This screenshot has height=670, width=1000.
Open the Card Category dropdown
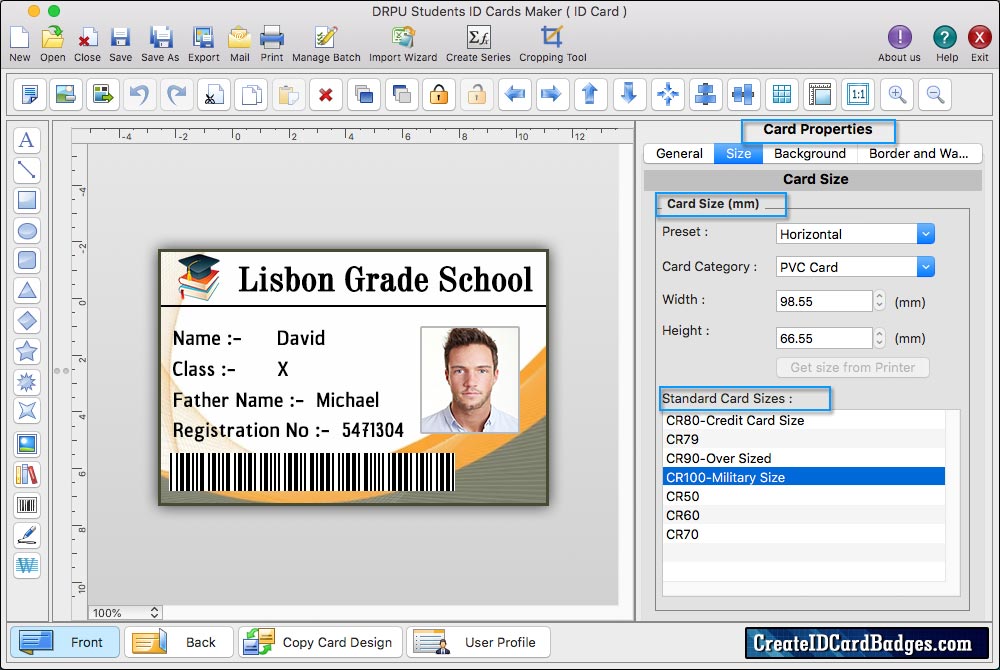(x=925, y=266)
